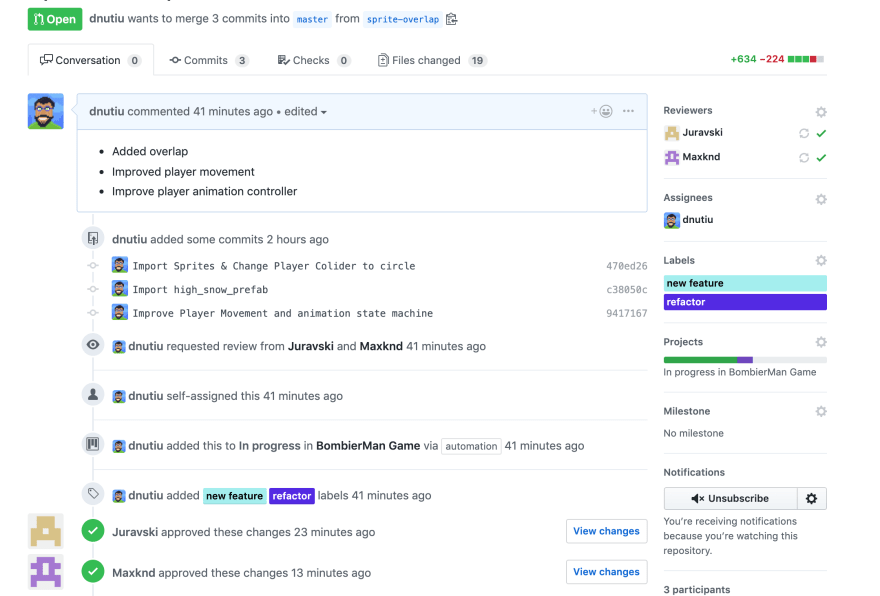Screen dimensions: 880x596
Task: Click the automation badge in timeline
Action: tap(471, 446)
